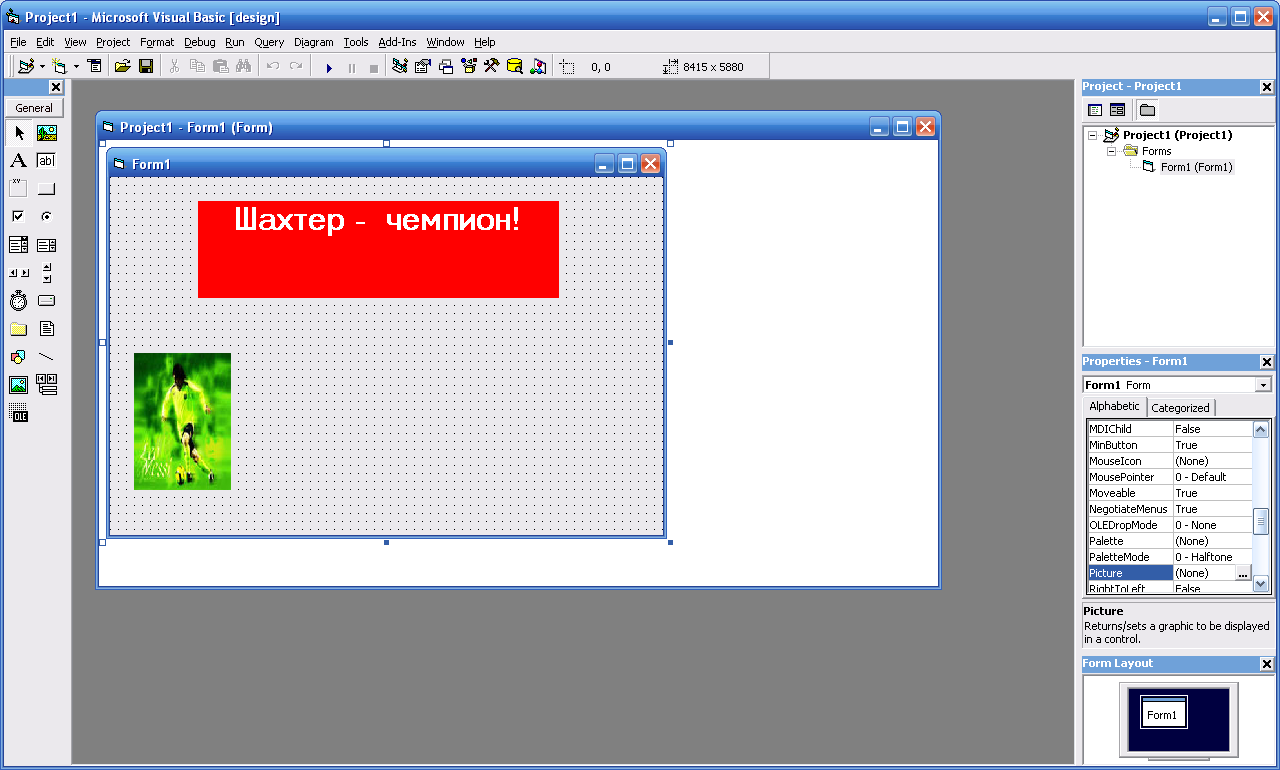Image resolution: width=1280 pixels, height=770 pixels.
Task: Select the vertical scrollbar control in toolbox
Action: (x=47, y=273)
